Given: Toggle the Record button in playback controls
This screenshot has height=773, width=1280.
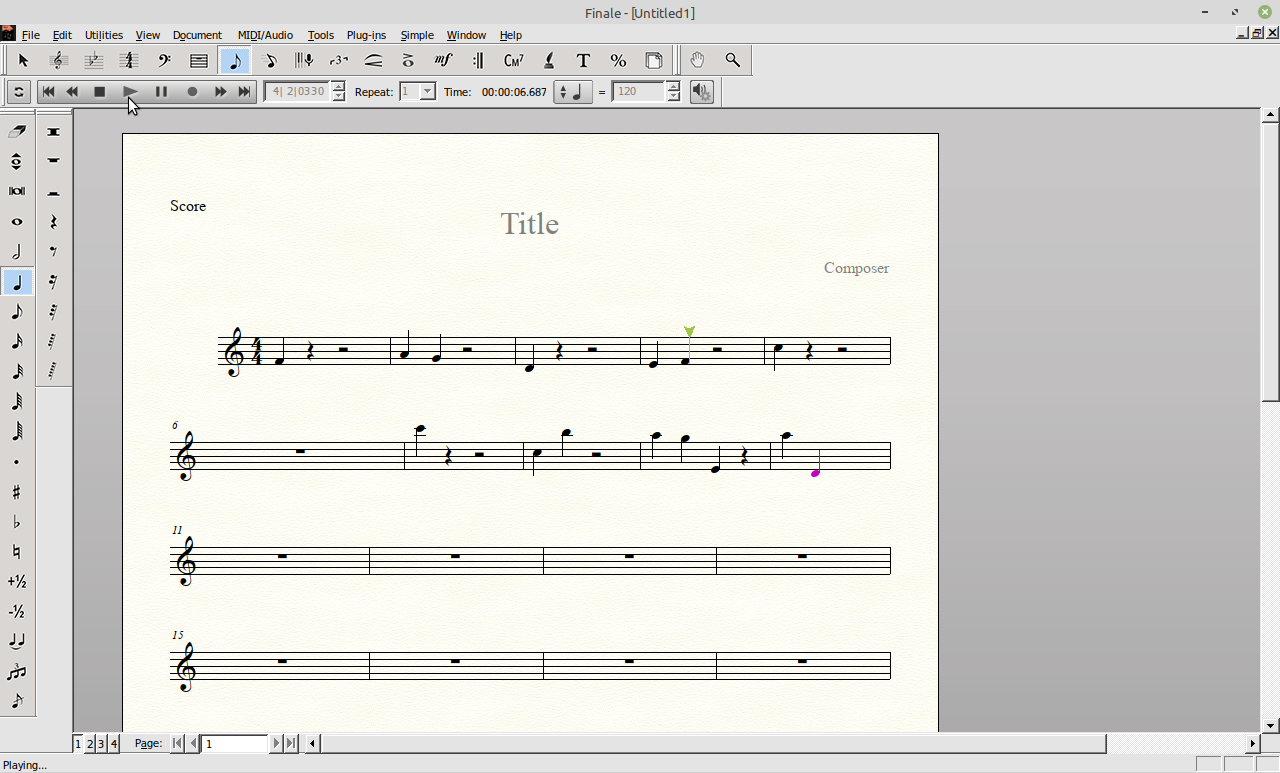Looking at the screenshot, I should tap(192, 92).
